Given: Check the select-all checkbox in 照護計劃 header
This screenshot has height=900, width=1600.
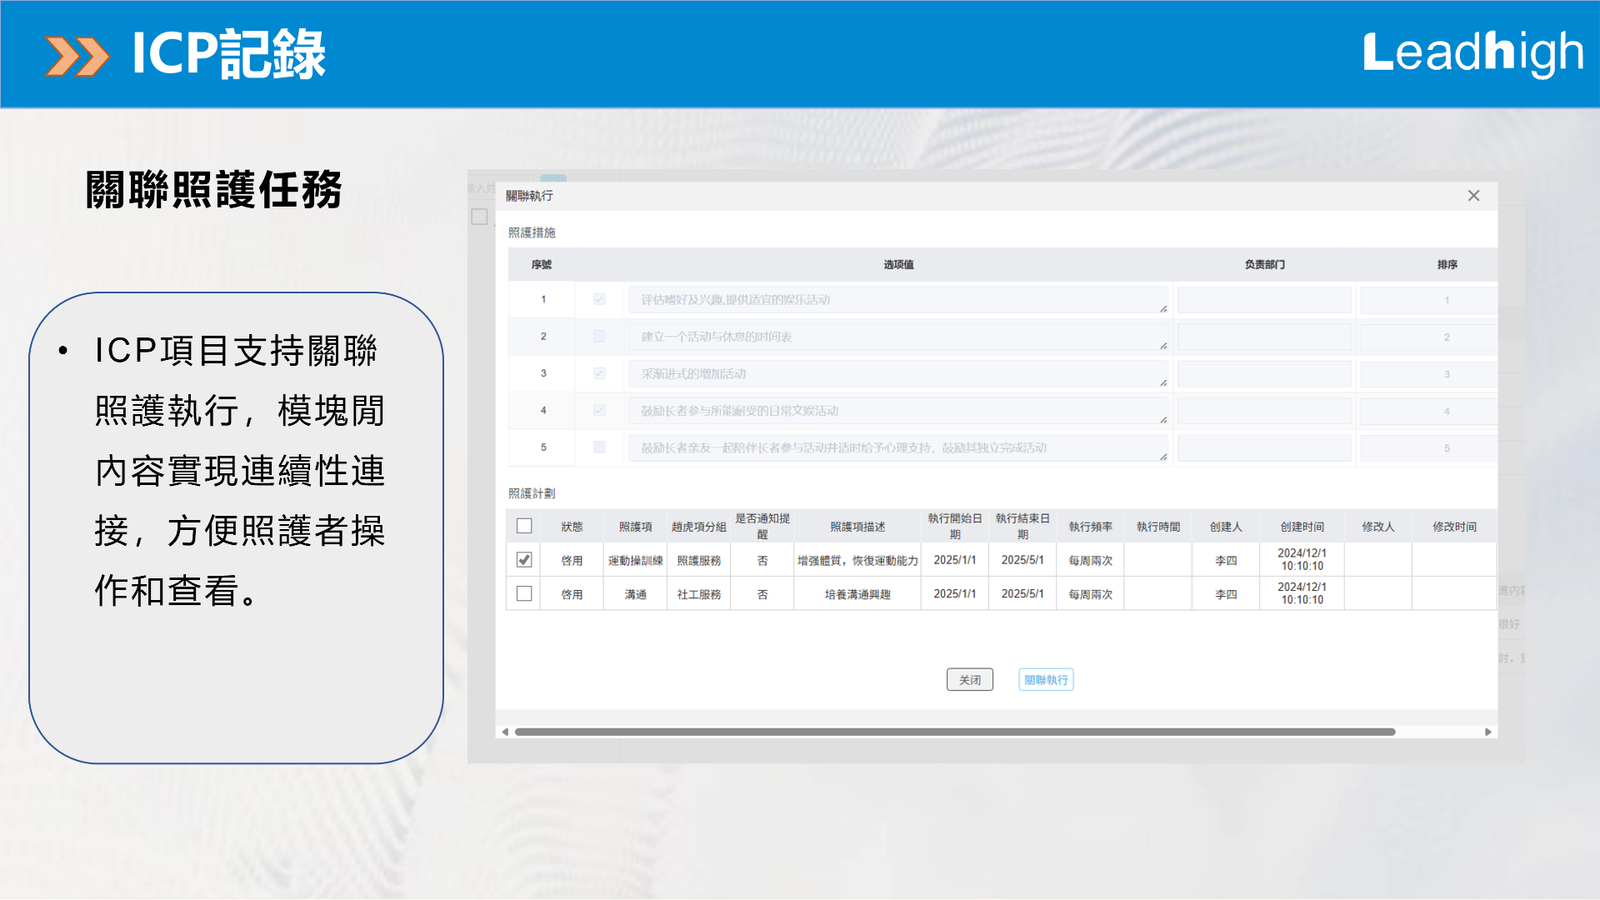Looking at the screenshot, I should (524, 526).
